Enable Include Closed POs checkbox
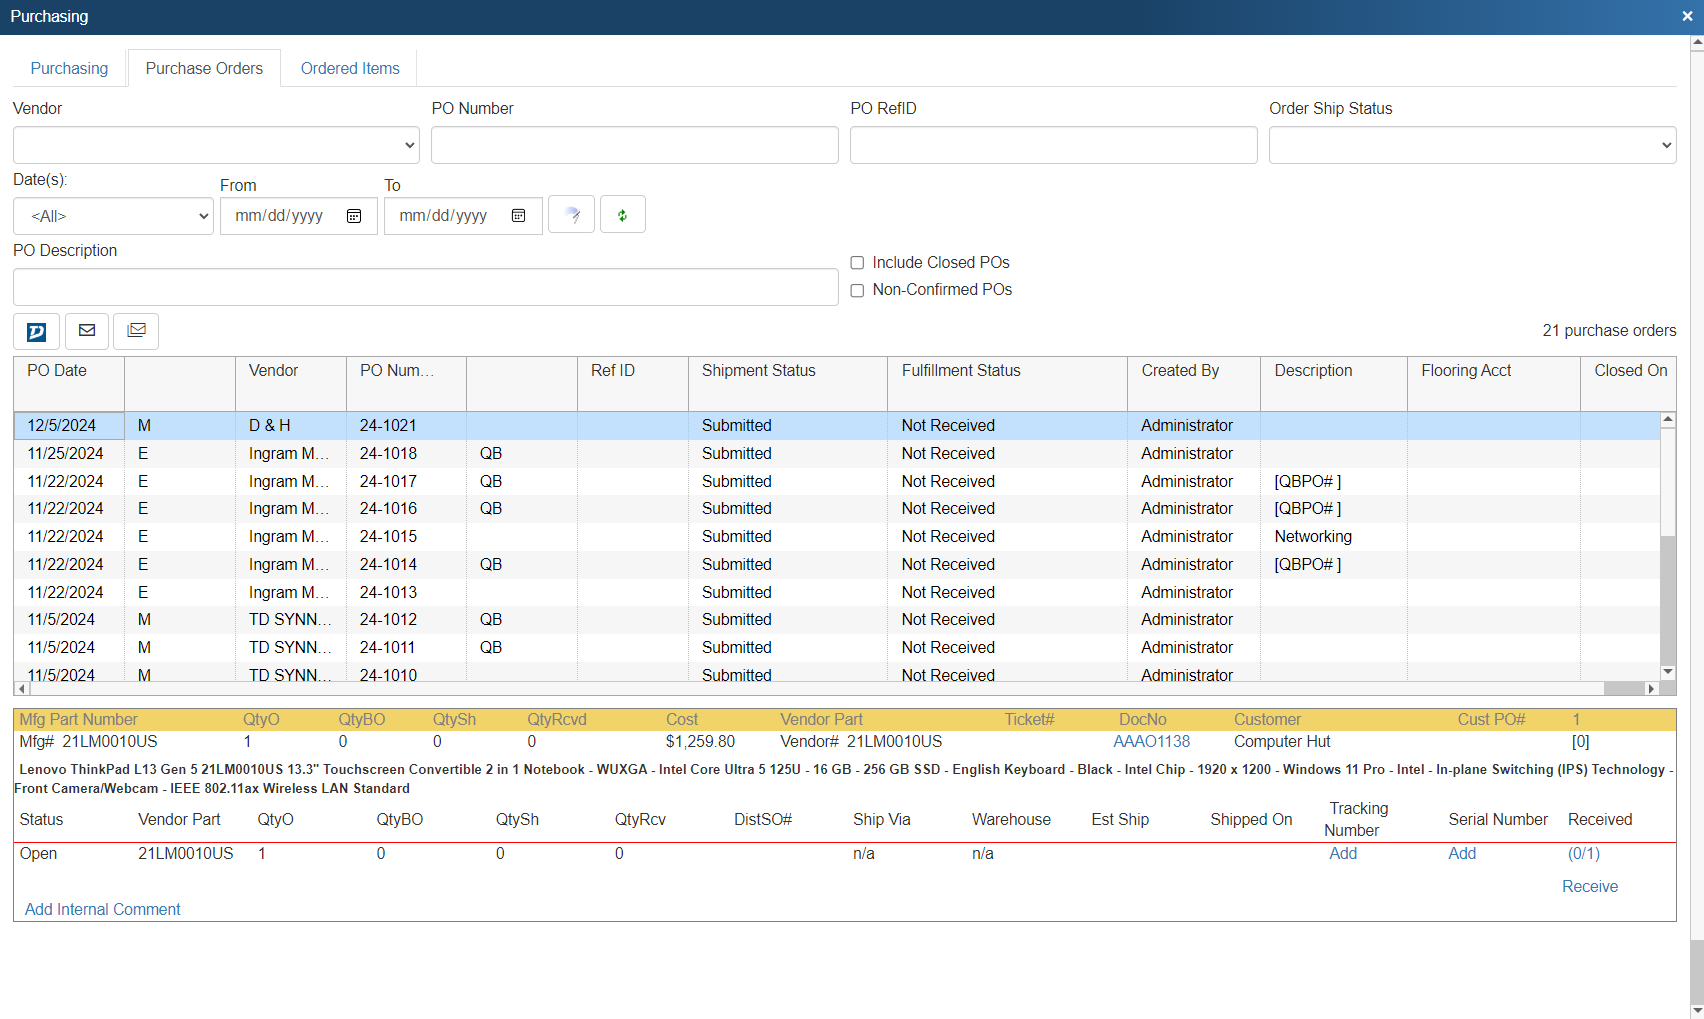The height and width of the screenshot is (1019, 1704). [857, 263]
